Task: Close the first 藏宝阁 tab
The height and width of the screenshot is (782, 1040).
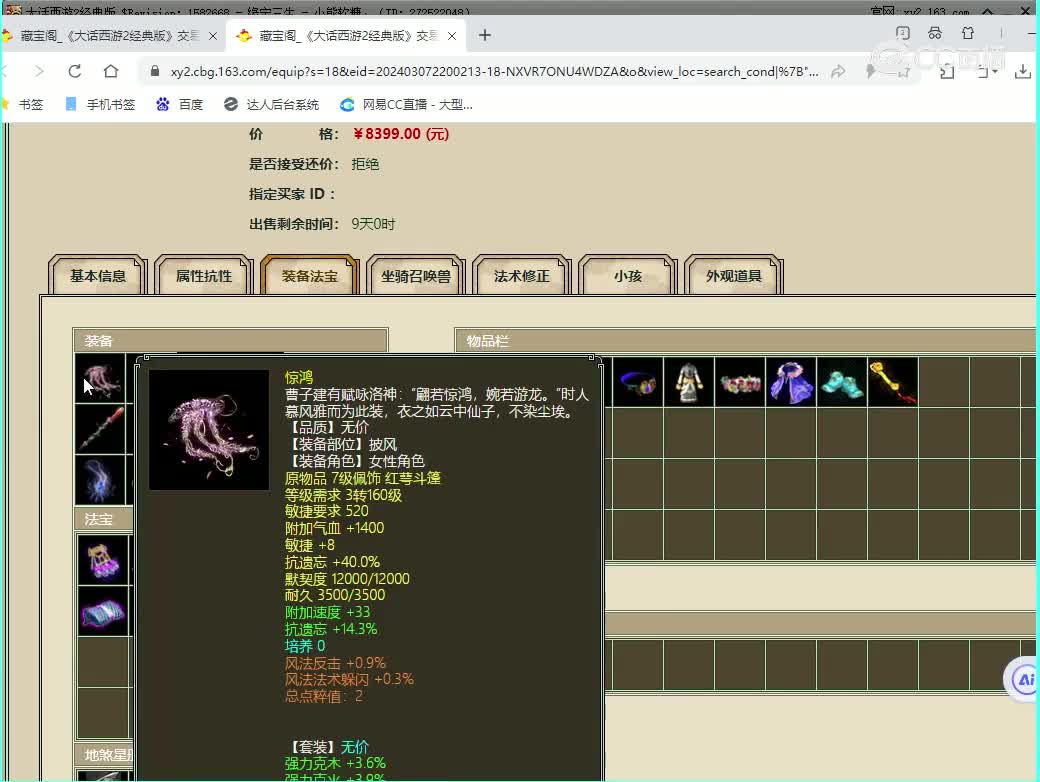Action: coord(213,36)
